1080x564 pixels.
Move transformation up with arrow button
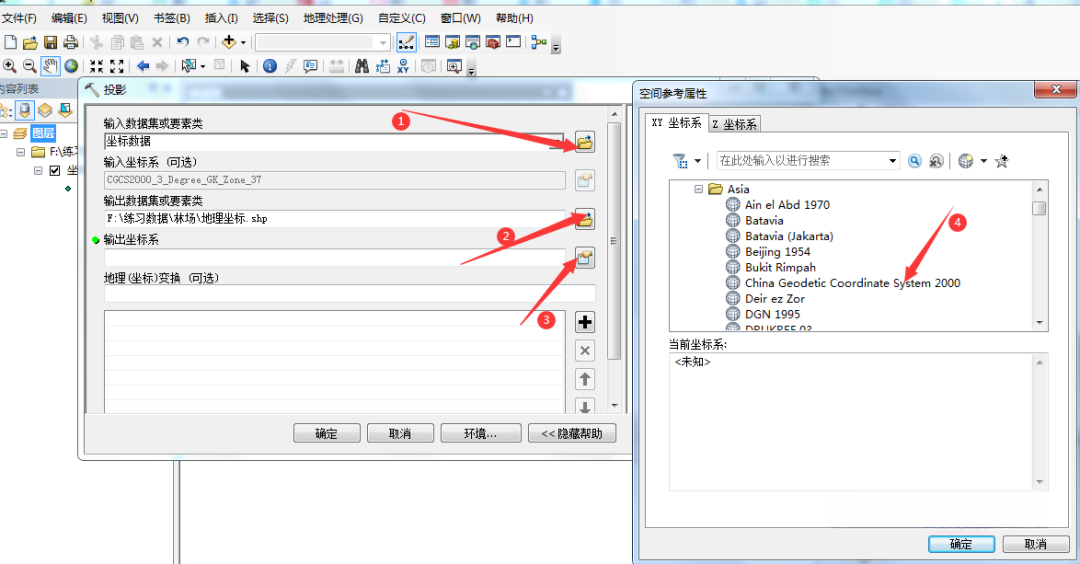[585, 379]
